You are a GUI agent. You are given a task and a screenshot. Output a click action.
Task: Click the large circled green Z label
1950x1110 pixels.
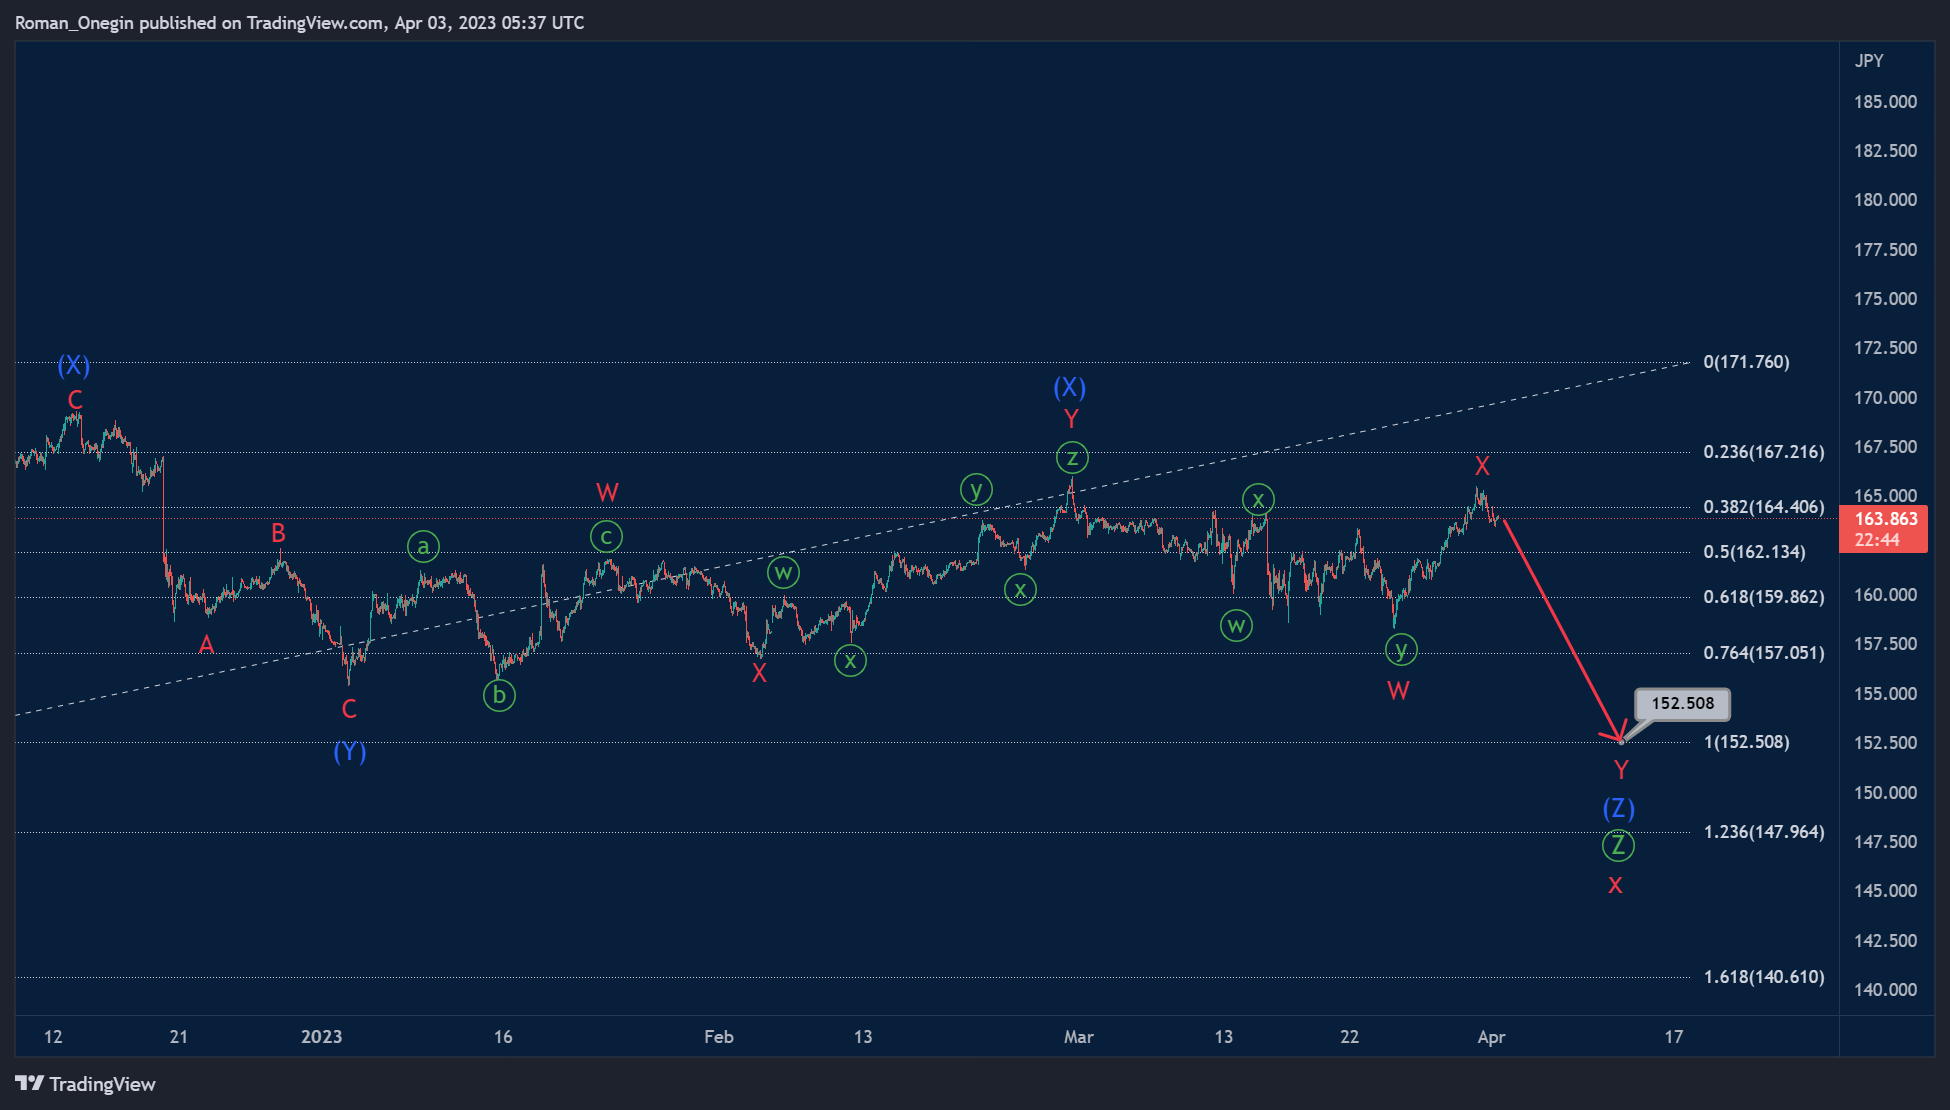click(1618, 846)
